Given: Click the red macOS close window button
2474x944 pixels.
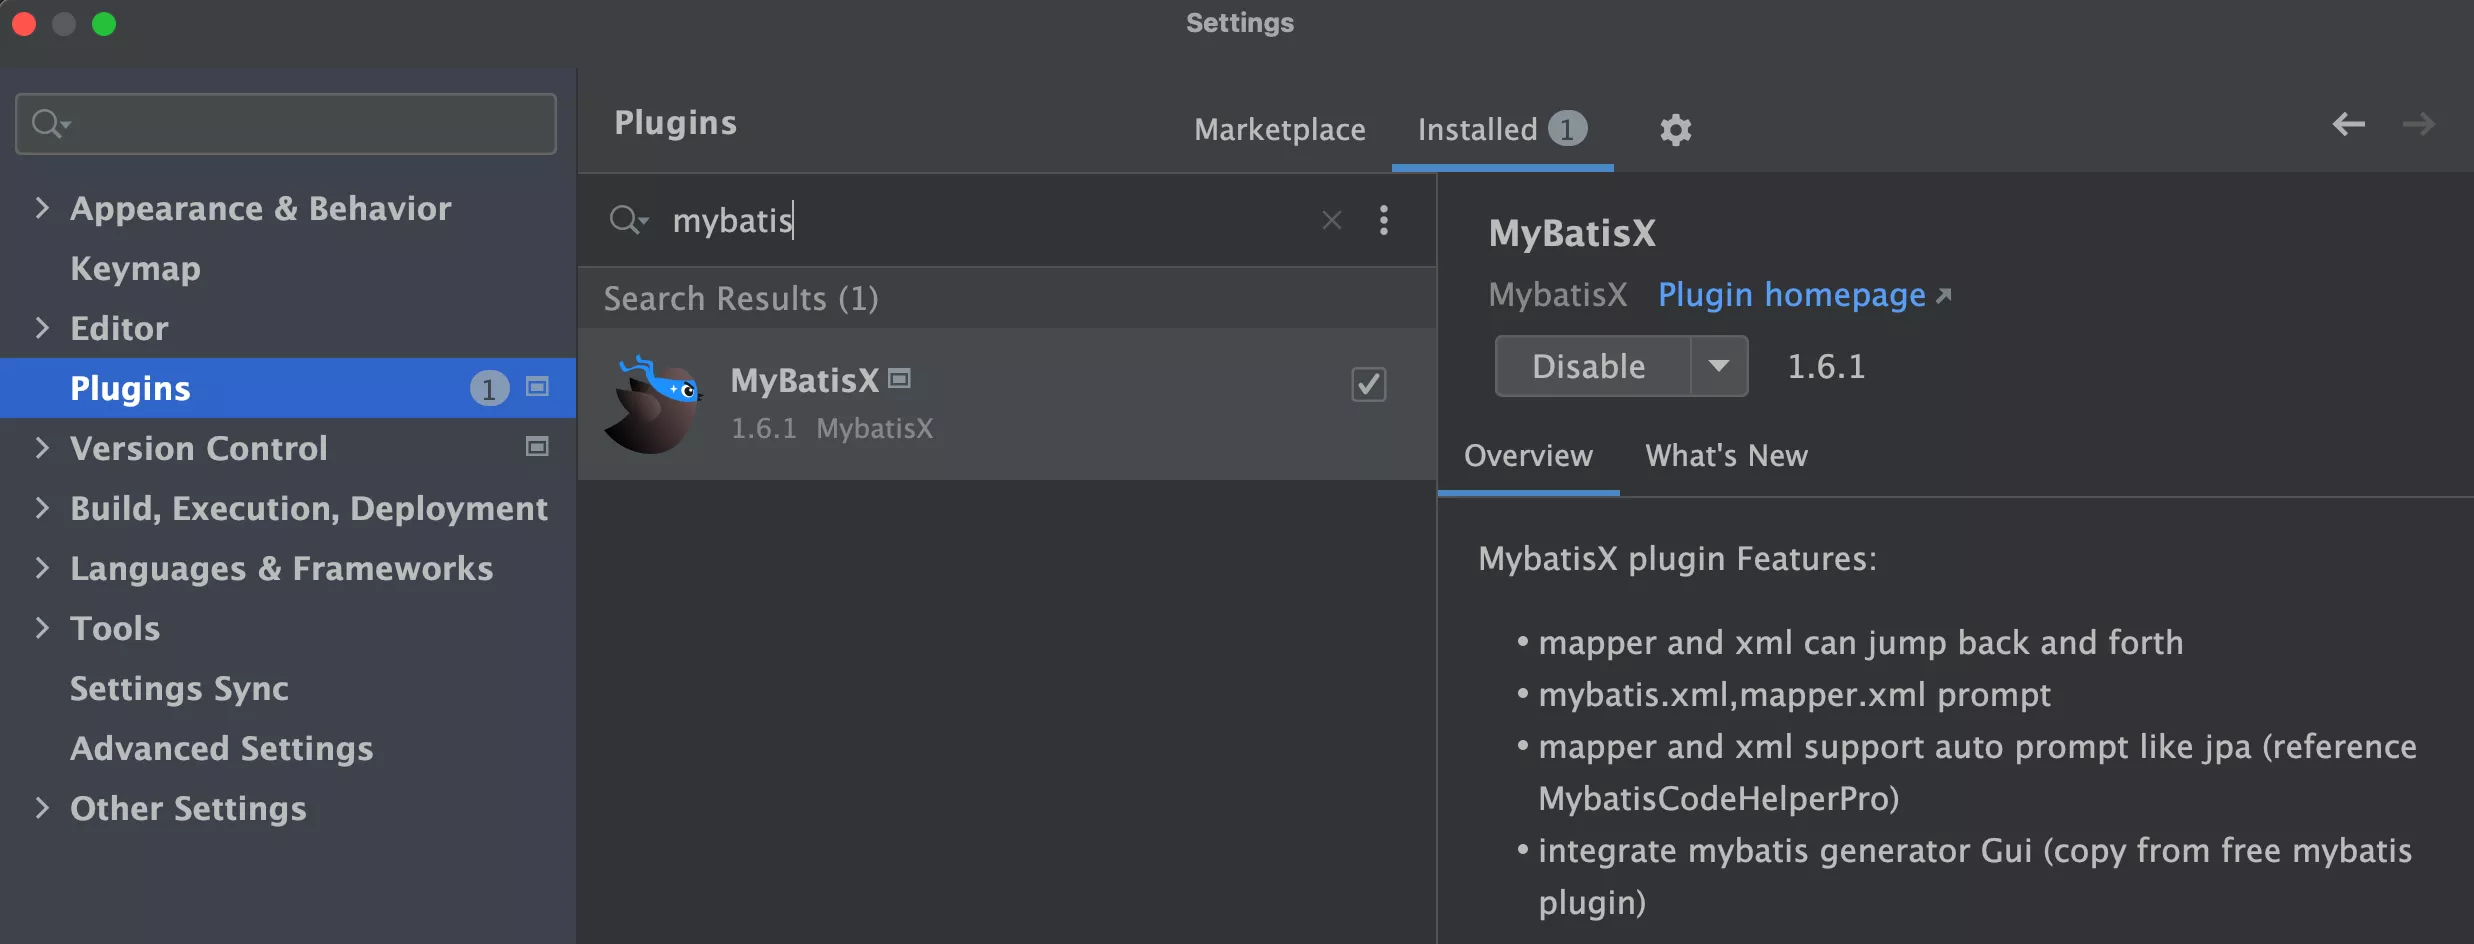Looking at the screenshot, I should pyautogui.click(x=24, y=23).
